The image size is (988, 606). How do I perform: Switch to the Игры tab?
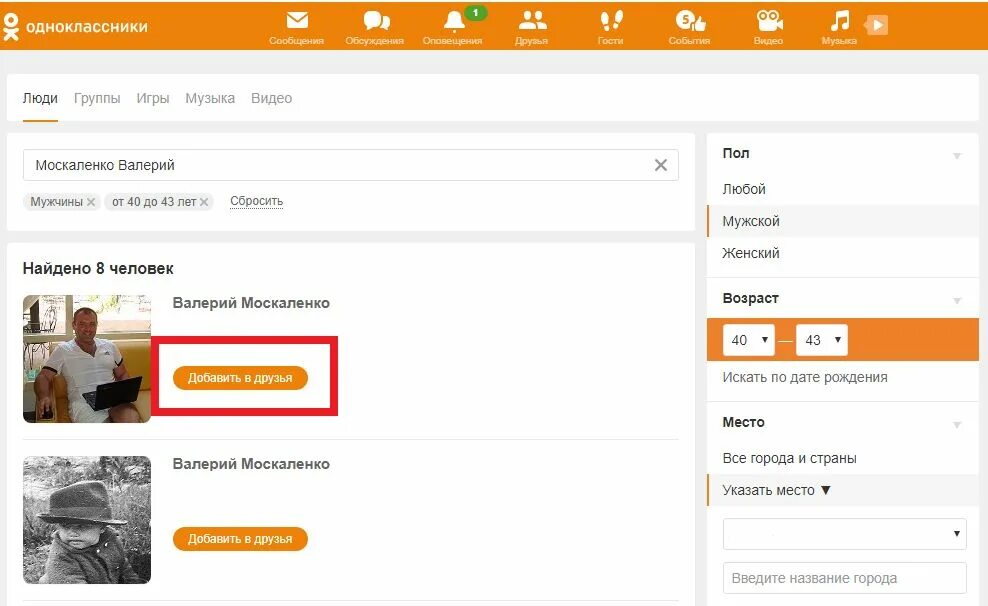point(153,98)
